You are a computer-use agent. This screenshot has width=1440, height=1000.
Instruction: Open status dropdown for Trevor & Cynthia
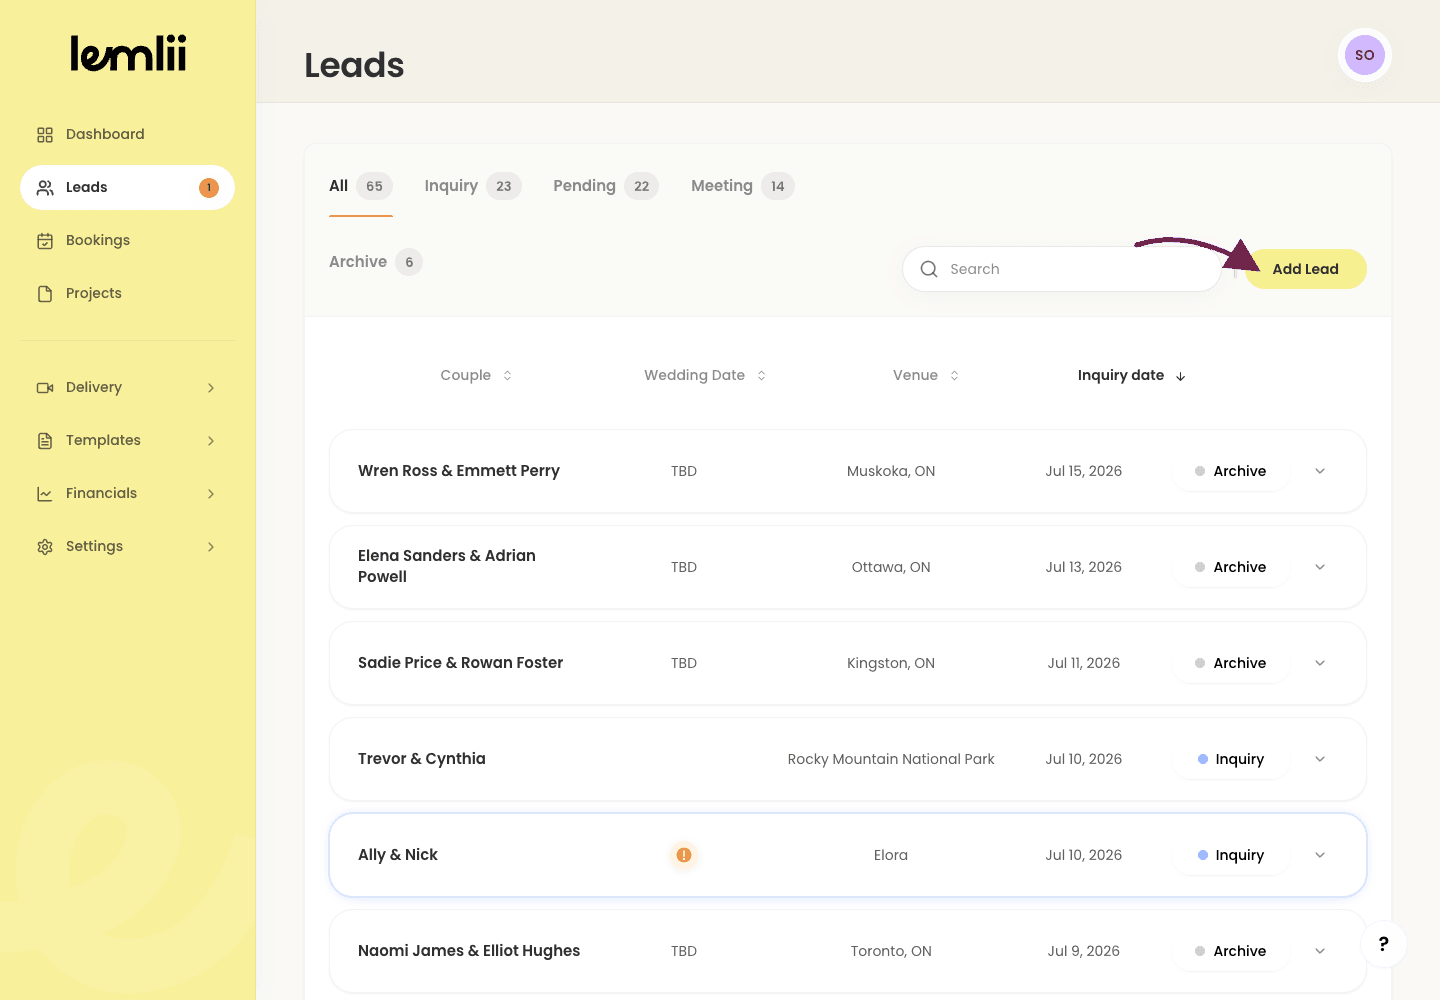click(1320, 759)
